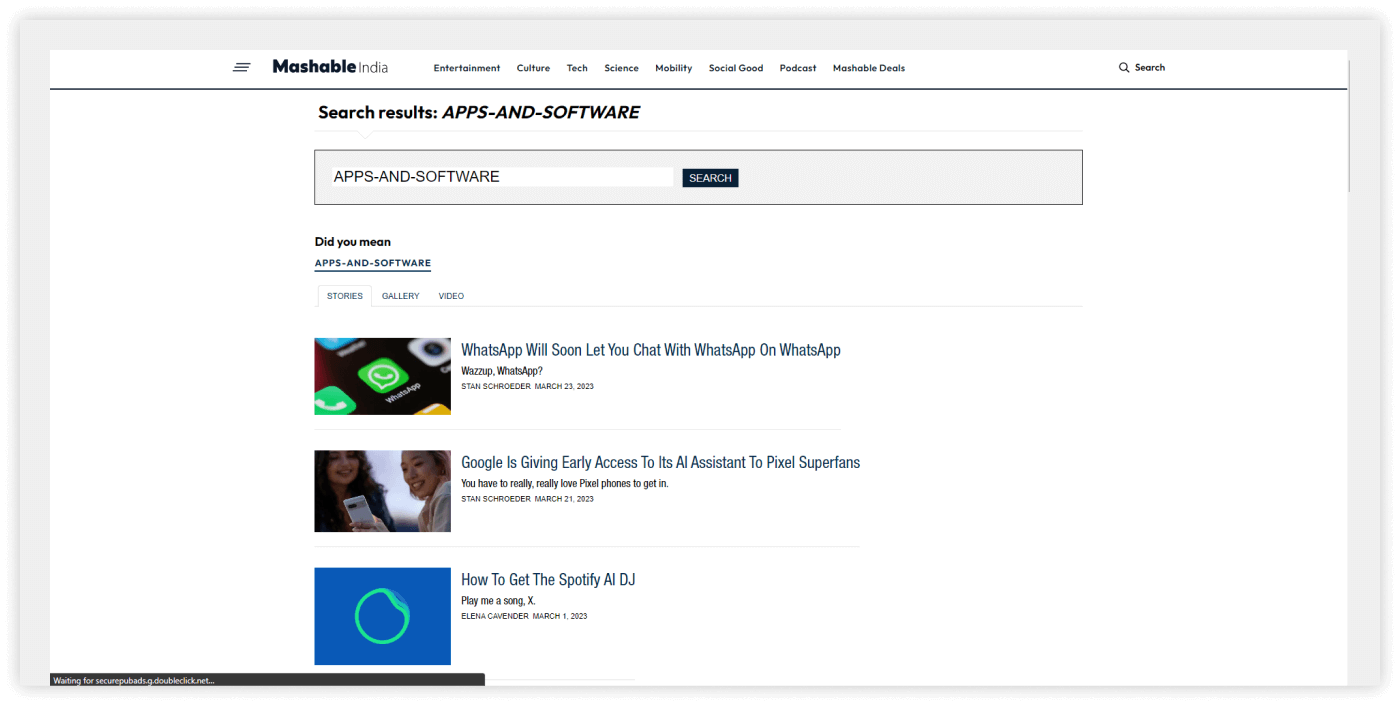This screenshot has width=1400, height=706.
Task: Open How To Get The Spotify AI DJ
Action: click(548, 580)
